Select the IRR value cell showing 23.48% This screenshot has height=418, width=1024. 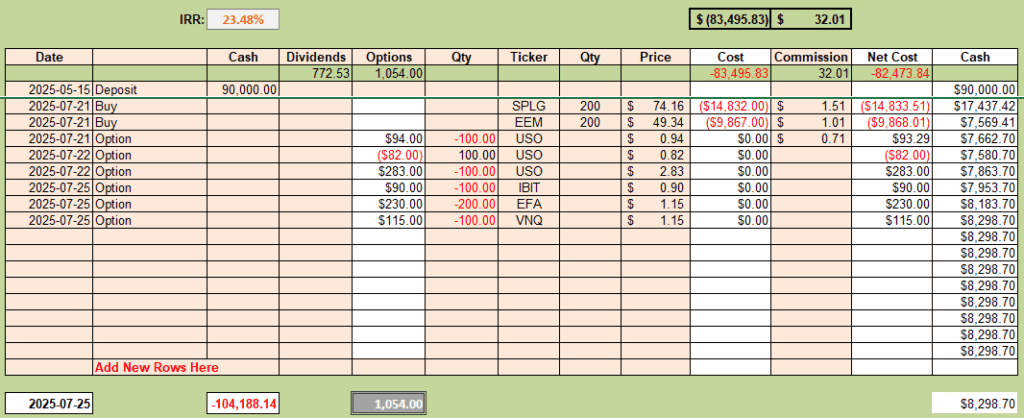pyautogui.click(x=243, y=20)
